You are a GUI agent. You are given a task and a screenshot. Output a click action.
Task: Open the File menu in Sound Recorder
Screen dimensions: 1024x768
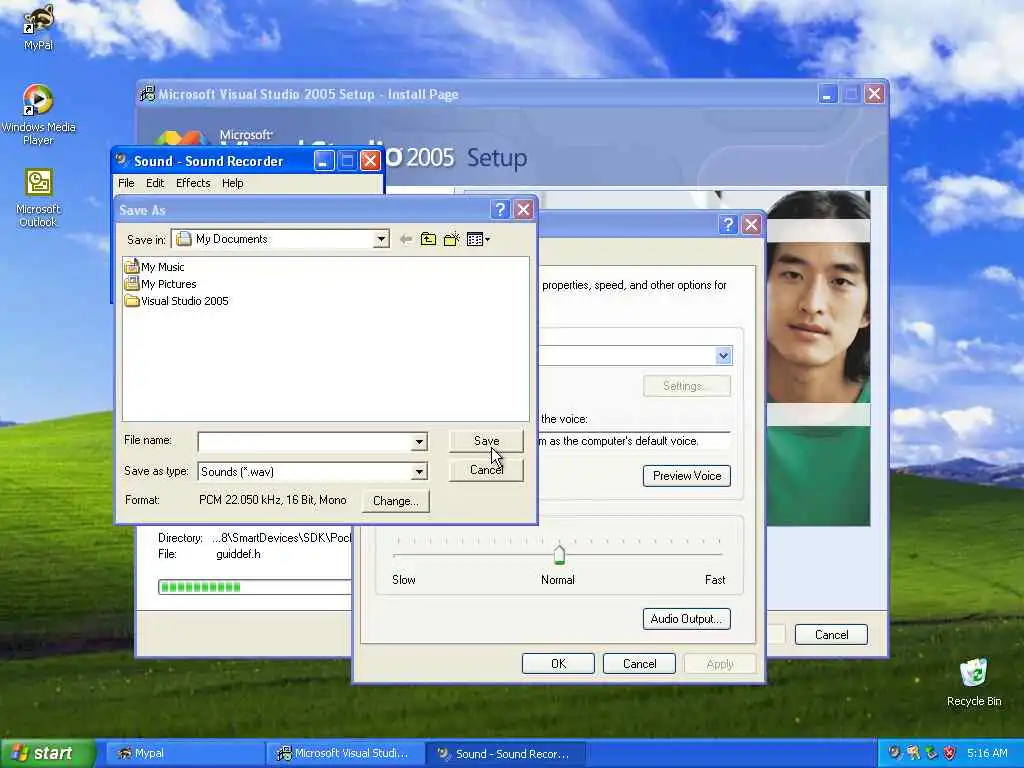[126, 184]
